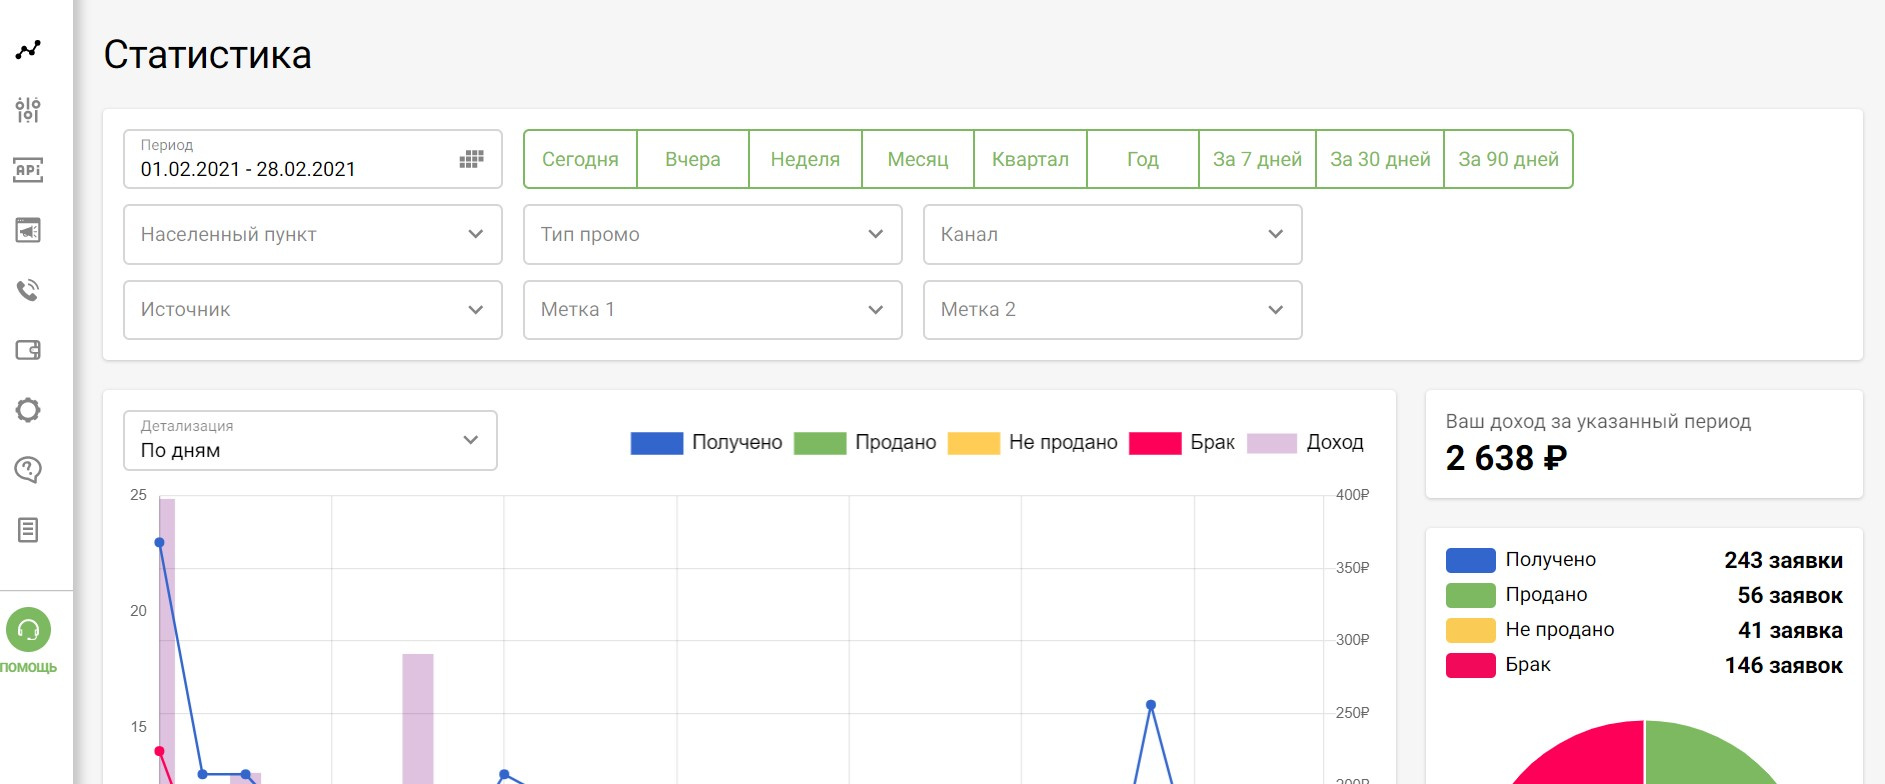Open the promo megaphone sidebar icon
Viewport: 1885px width, 784px height.
click(x=28, y=230)
